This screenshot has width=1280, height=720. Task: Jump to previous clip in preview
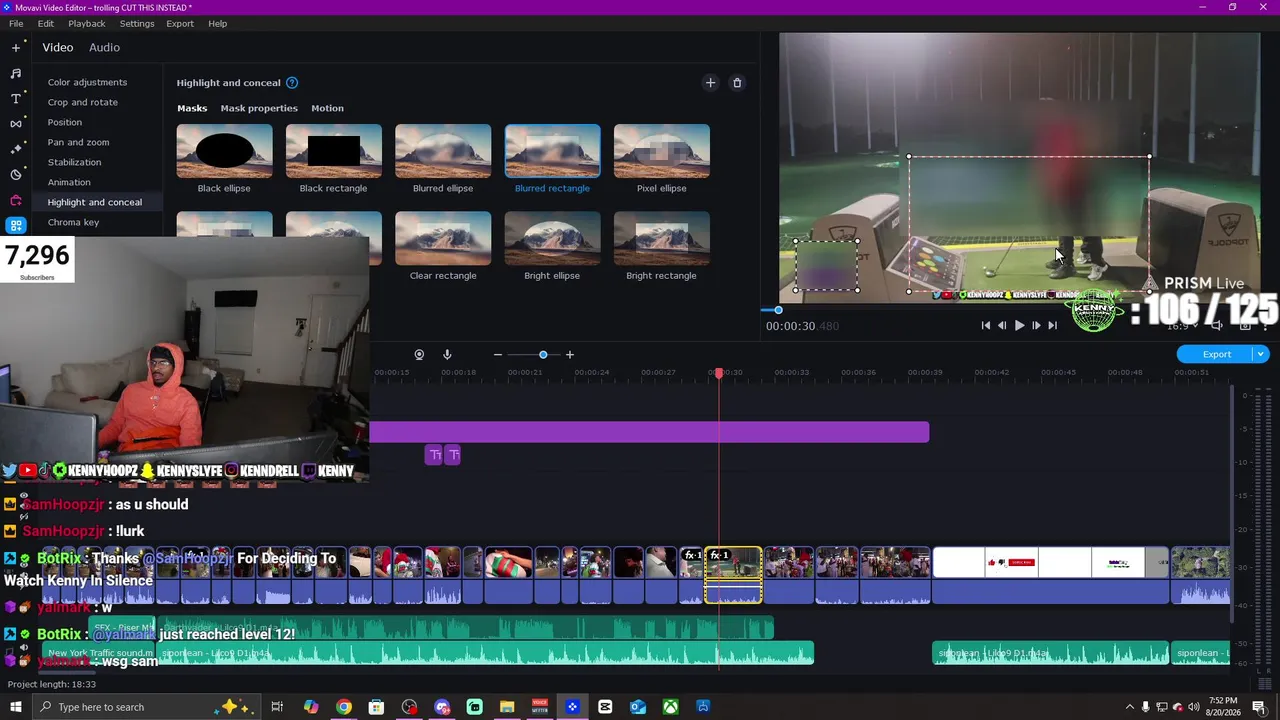coord(986,325)
